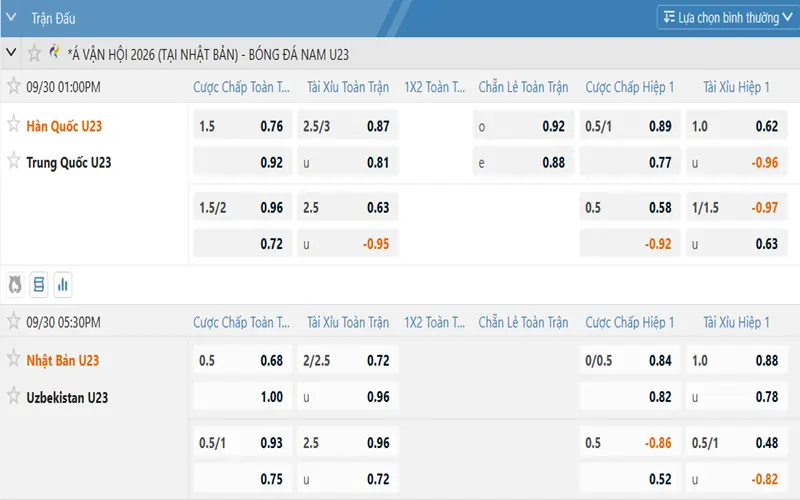Select odd bet odds 0.92
The width and height of the screenshot is (800, 500).
[523, 125]
